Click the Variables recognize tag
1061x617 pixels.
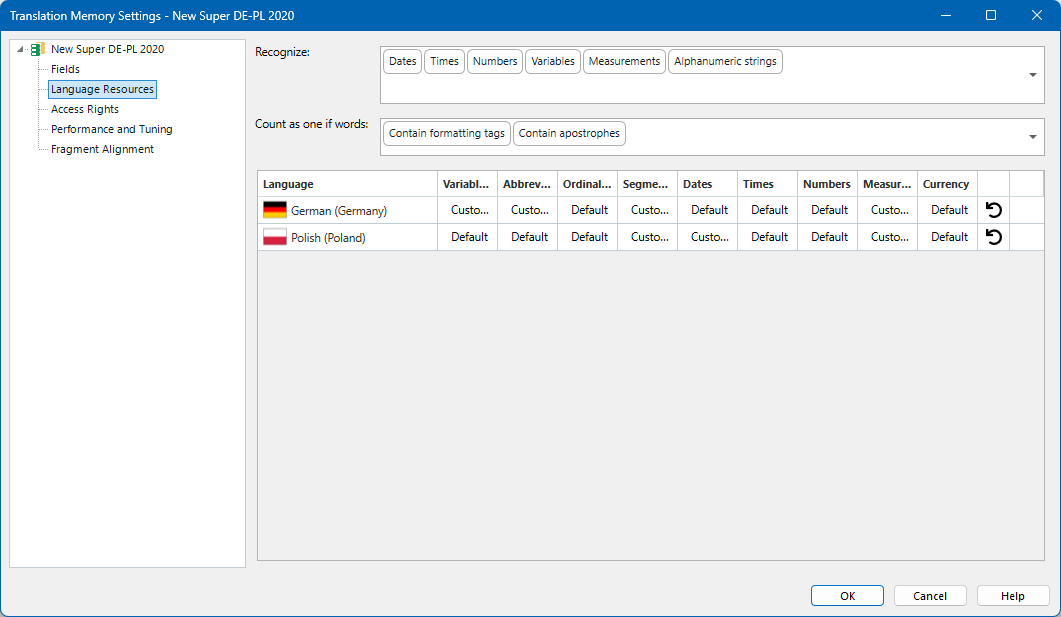tap(553, 62)
